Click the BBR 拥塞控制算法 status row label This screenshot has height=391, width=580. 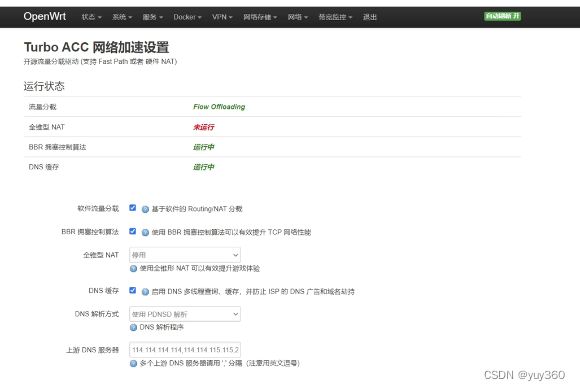tap(57, 147)
